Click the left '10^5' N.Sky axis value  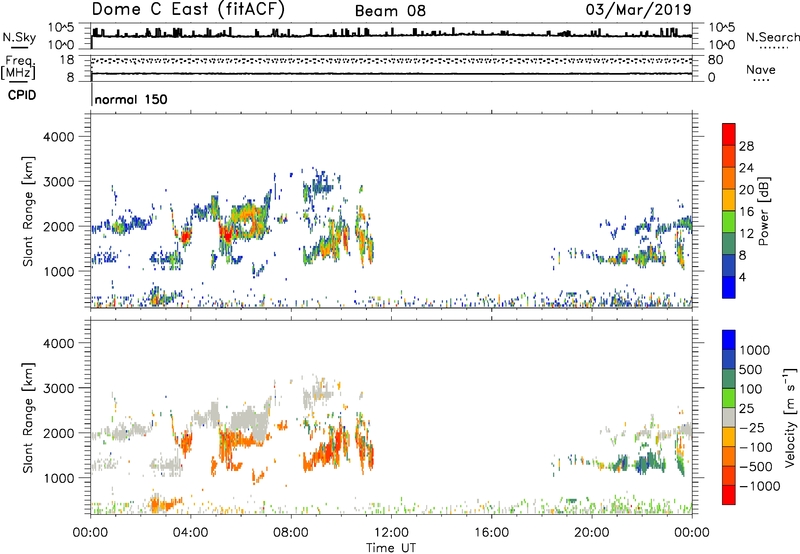tap(62, 27)
